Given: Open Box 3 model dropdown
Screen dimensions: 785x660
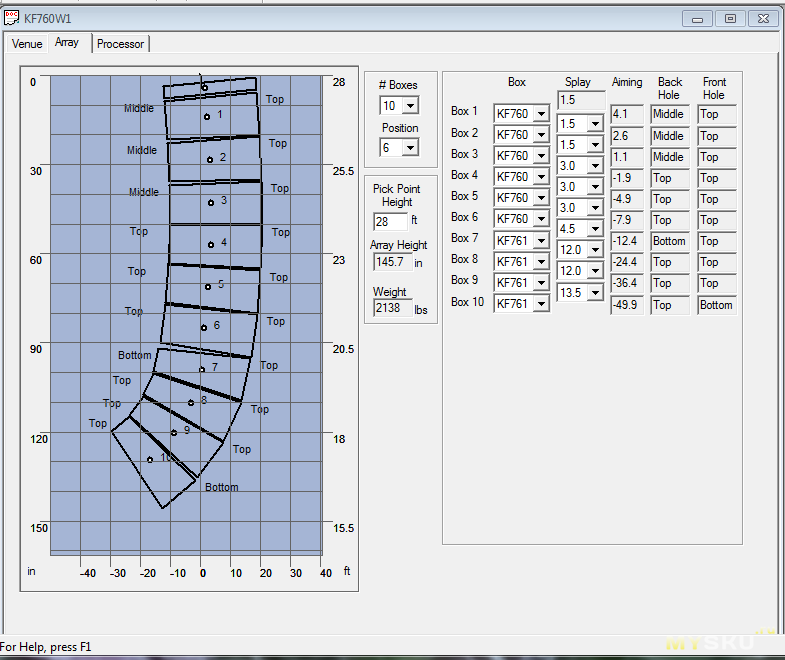Looking at the screenshot, I should point(541,156).
